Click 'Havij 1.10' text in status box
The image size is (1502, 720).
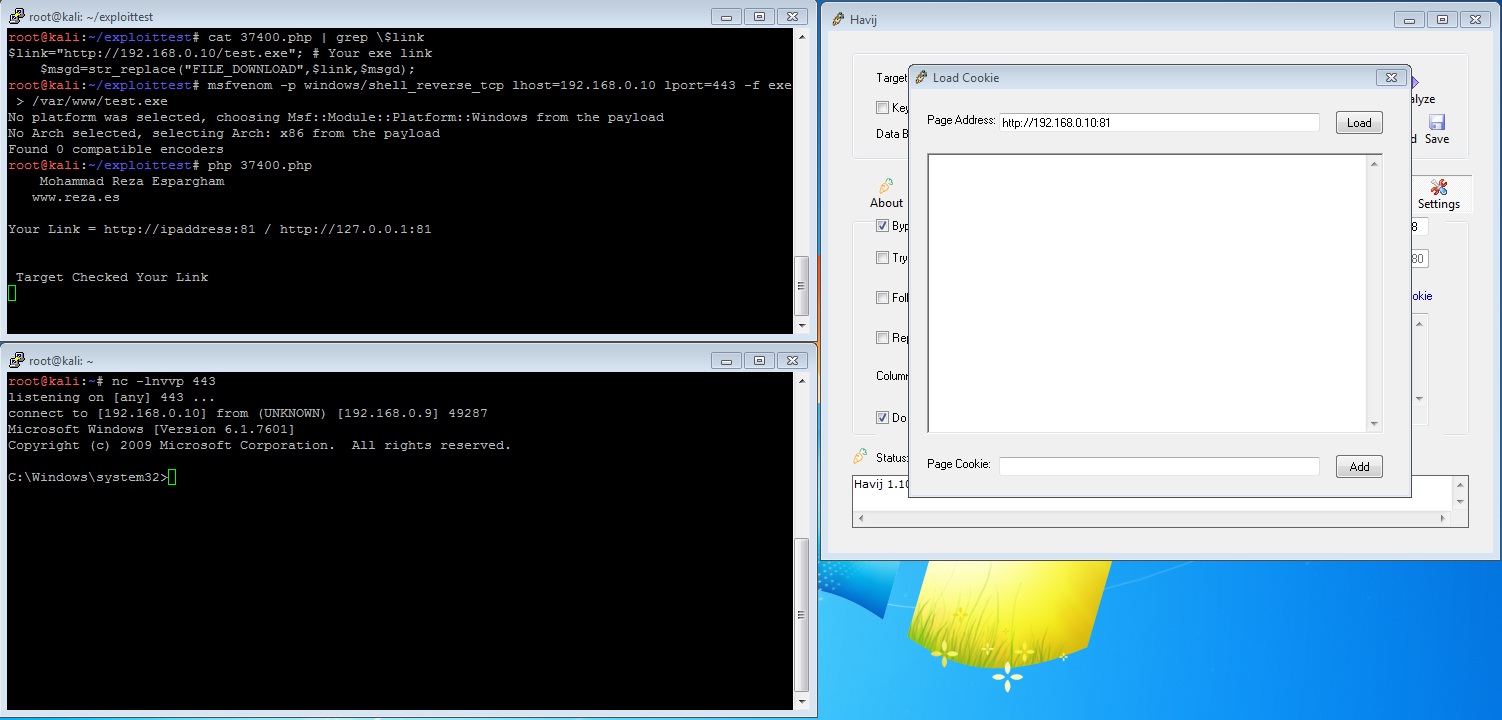[x=882, y=484]
